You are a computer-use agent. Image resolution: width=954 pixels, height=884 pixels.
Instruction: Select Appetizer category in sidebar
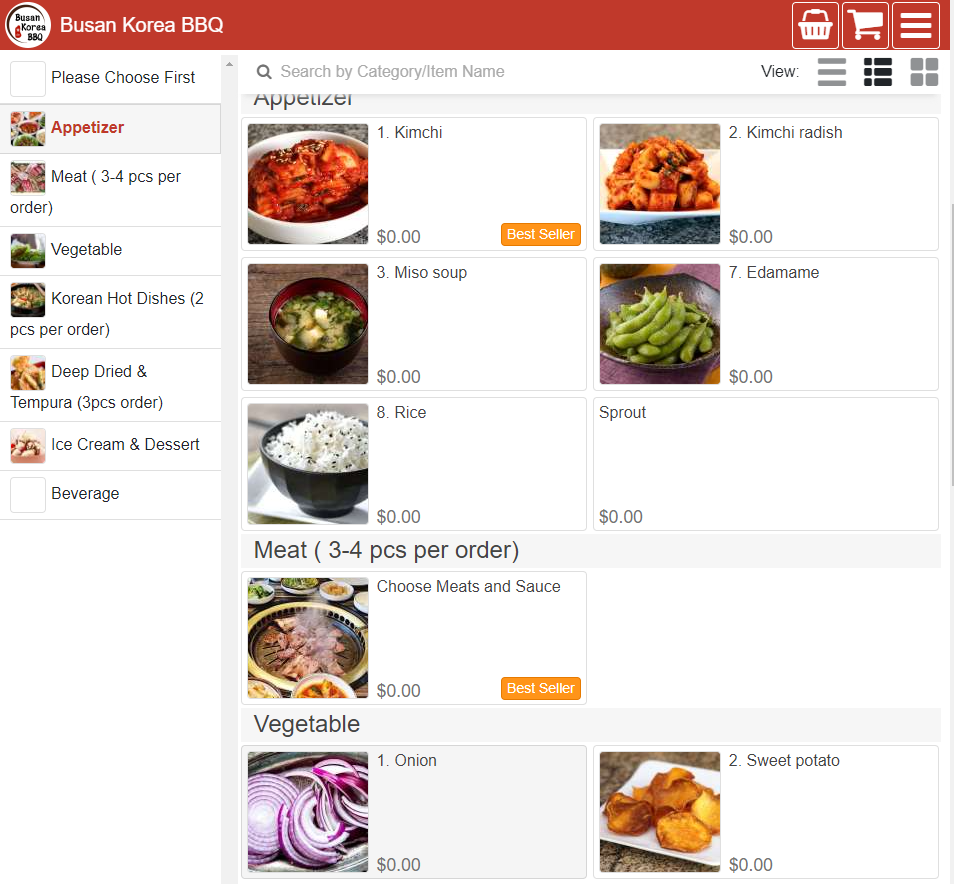tap(88, 128)
